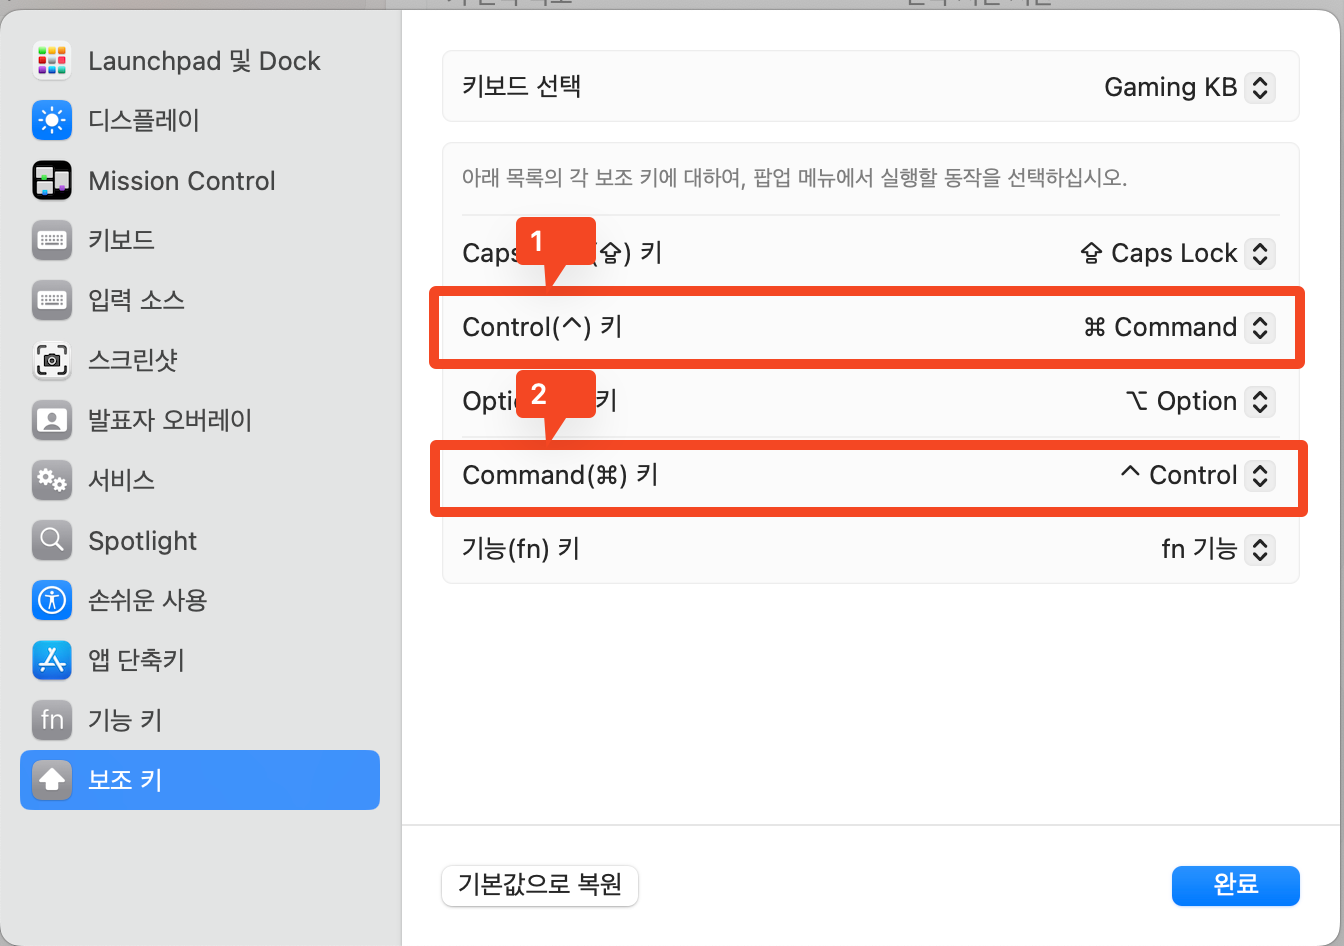
Task: Open the 기능 키 fn icon
Action: tap(51, 720)
